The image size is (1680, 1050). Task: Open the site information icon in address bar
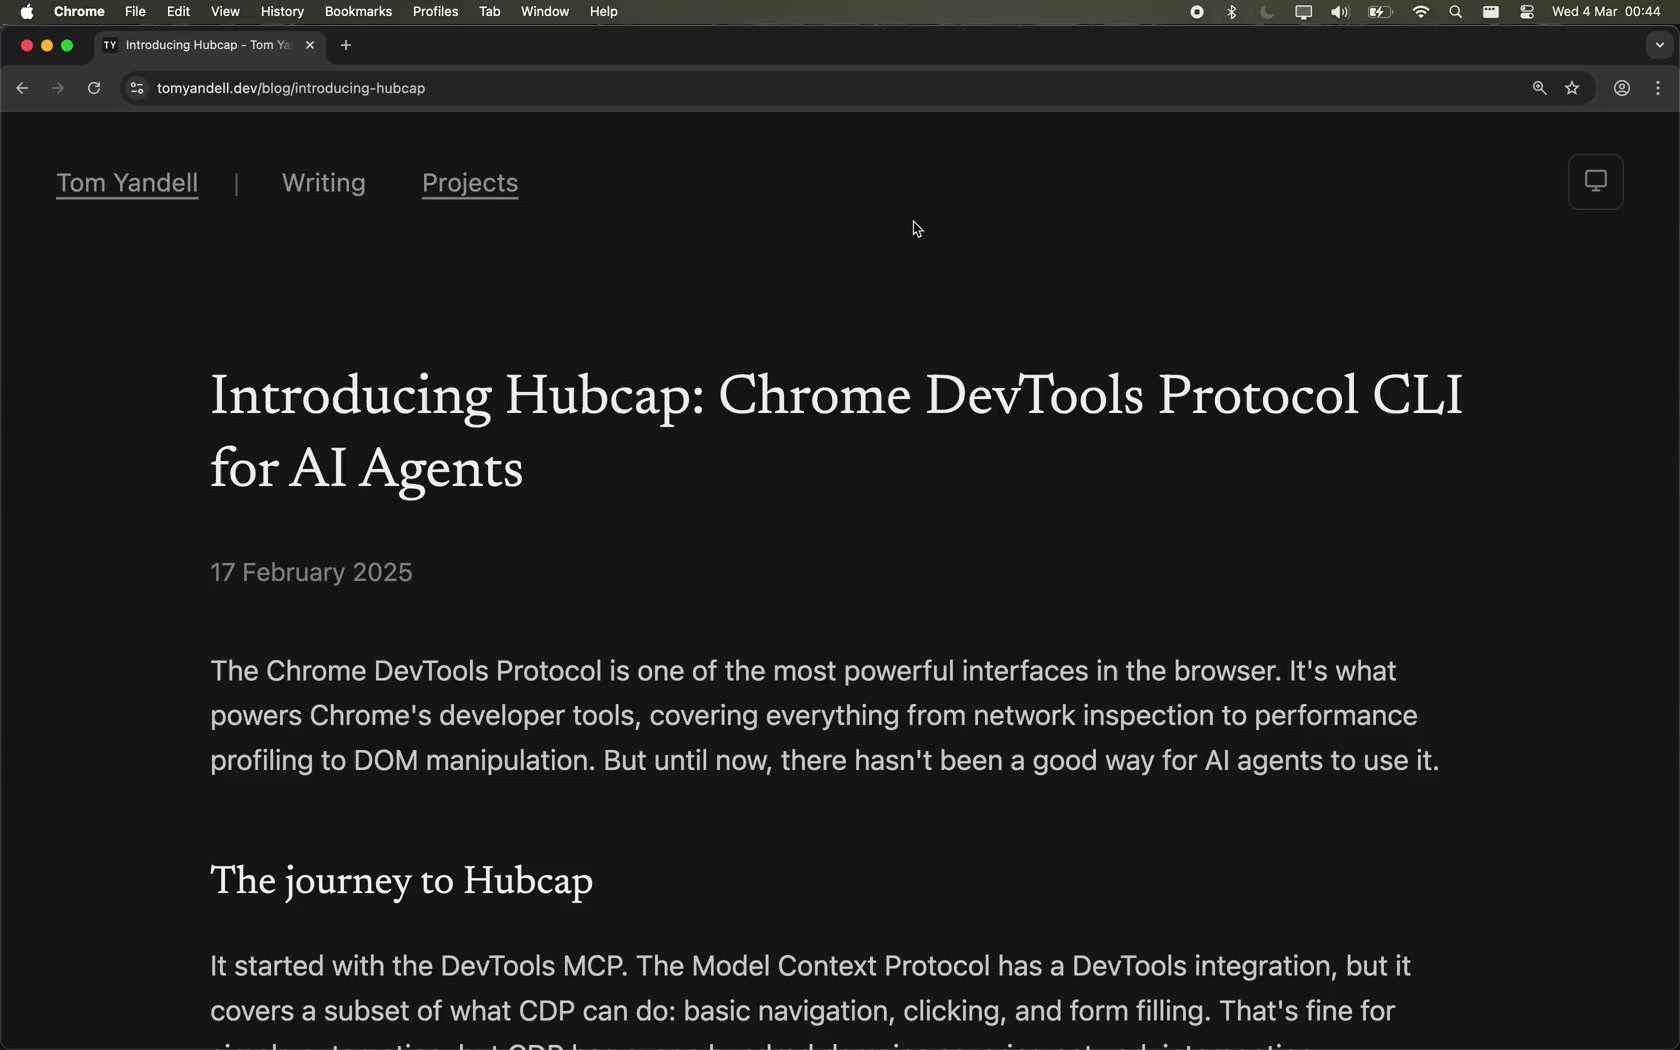(x=137, y=88)
